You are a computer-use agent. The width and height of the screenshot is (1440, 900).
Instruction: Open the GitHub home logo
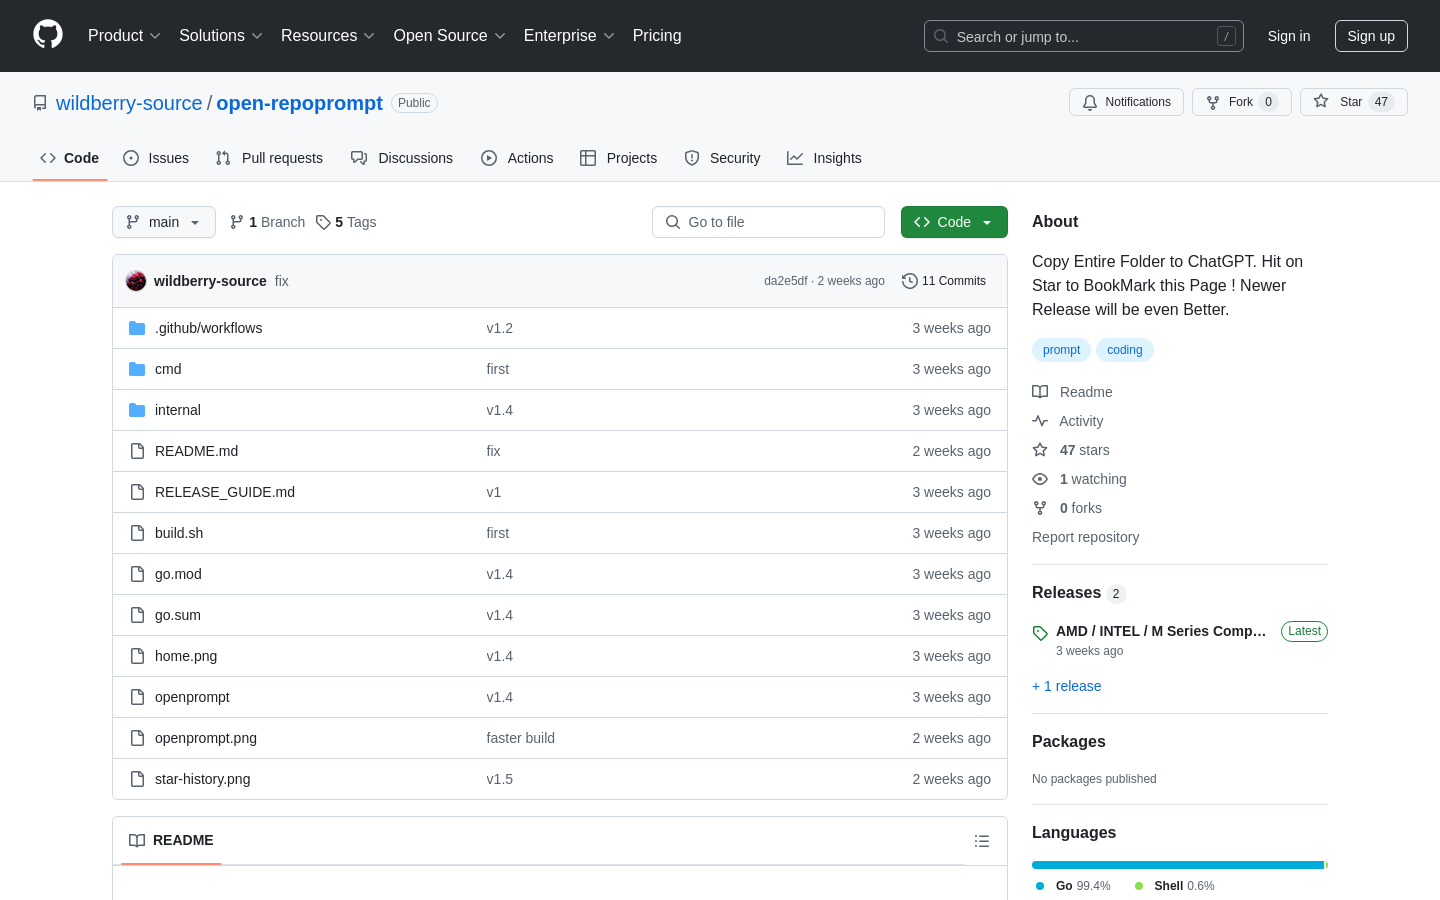48,35
